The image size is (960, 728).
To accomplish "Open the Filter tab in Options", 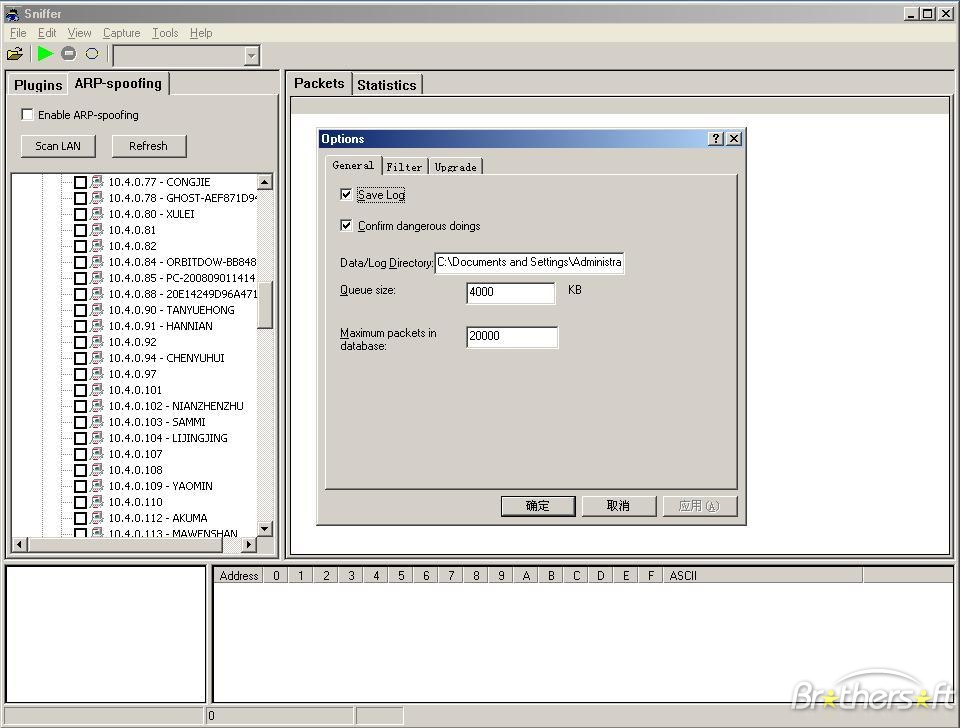I will 404,167.
